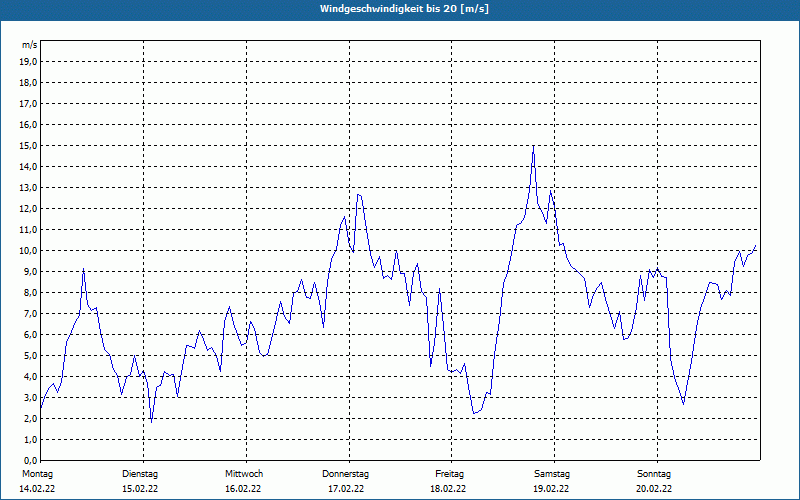800x500 pixels.
Task: Click the '10,0' y-axis label
Action: click(x=28, y=251)
